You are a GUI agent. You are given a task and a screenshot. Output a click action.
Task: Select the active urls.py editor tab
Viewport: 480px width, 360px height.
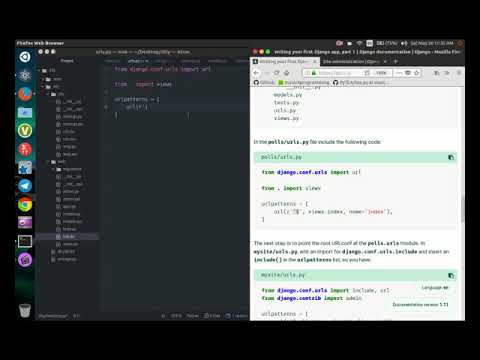138,61
